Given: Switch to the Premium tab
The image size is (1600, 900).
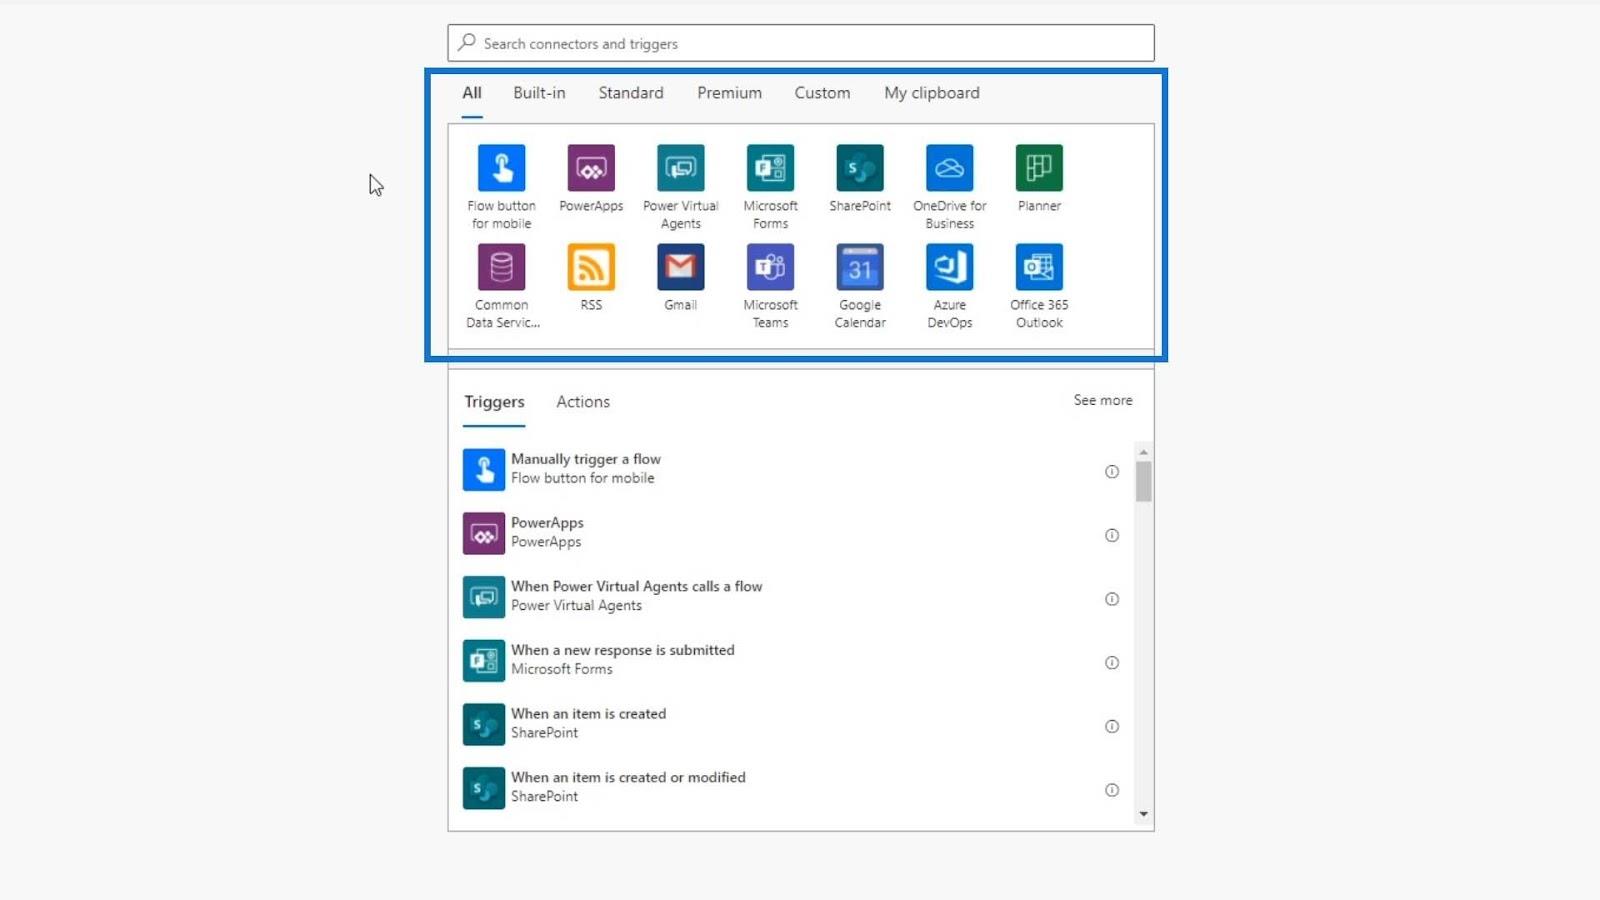Looking at the screenshot, I should click(x=729, y=93).
